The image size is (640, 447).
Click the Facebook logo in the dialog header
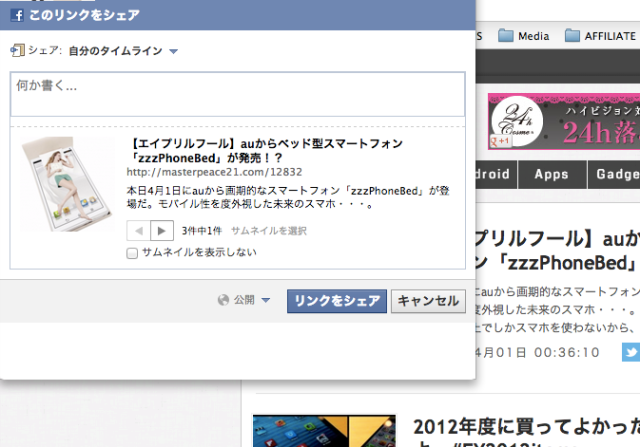pos(17,15)
